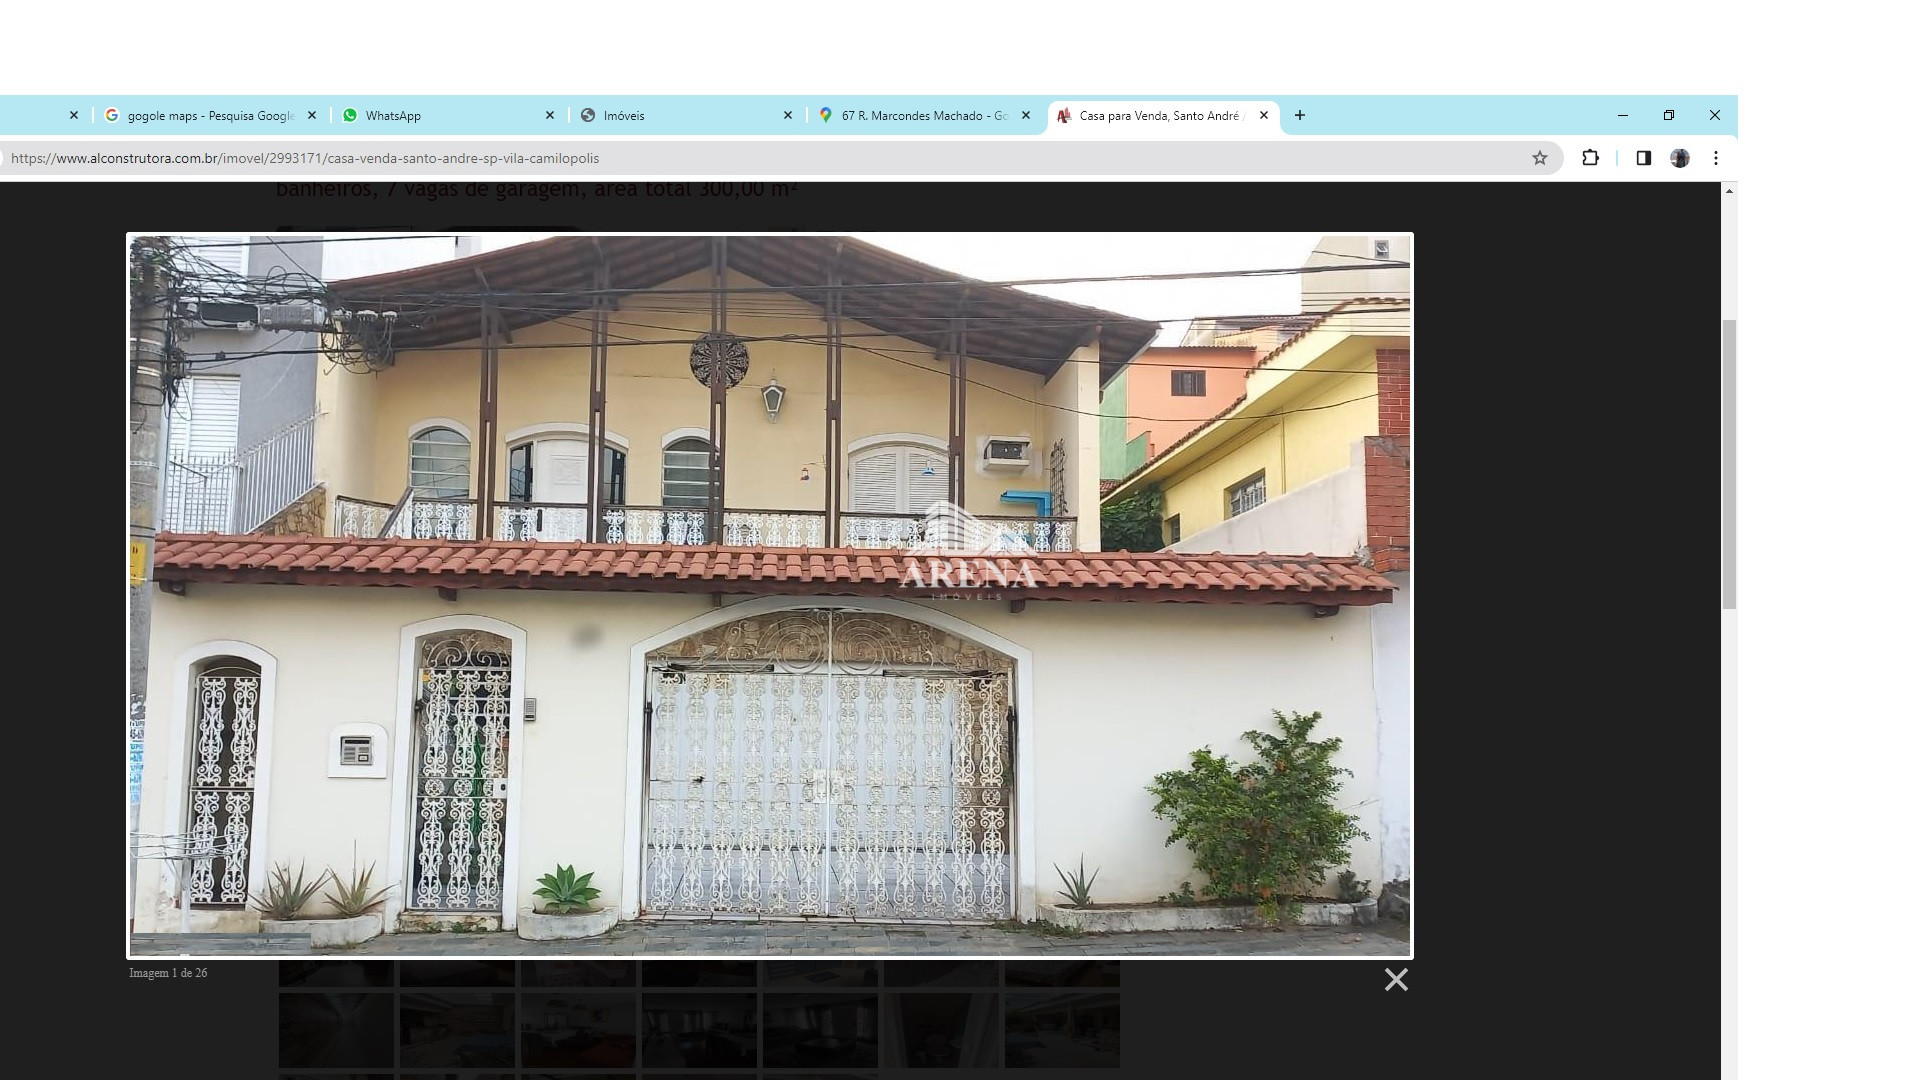This screenshot has height=1080, width=1920.
Task: Click the page vertical scrollbar thumb
Action: (x=1729, y=465)
